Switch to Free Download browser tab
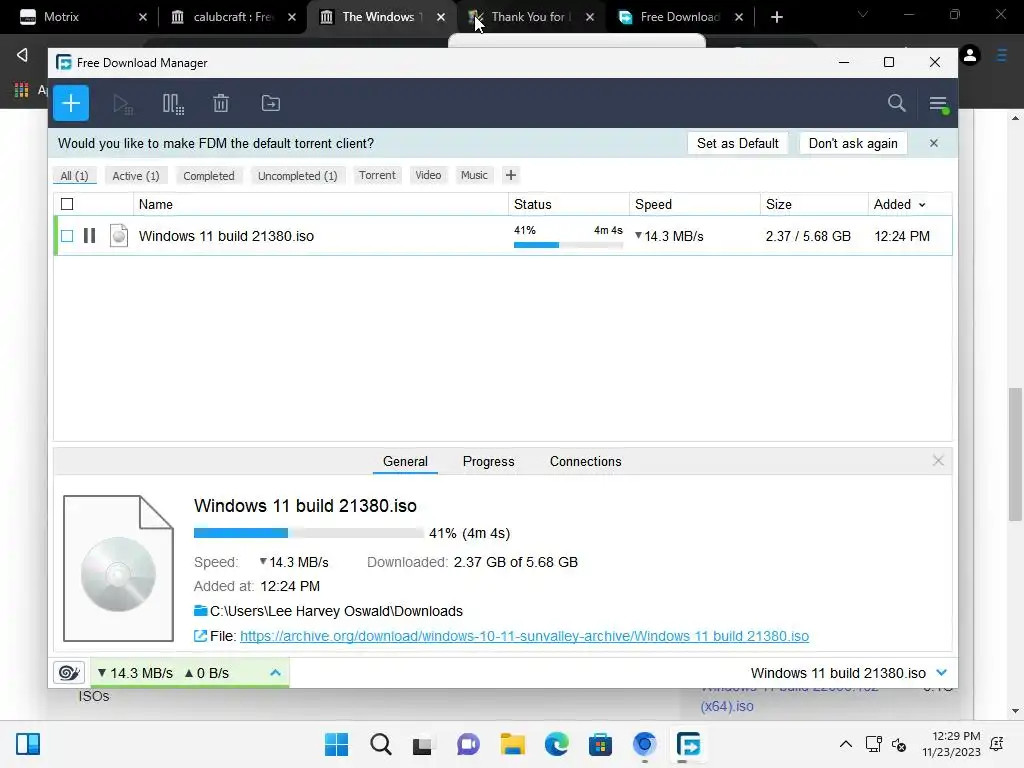 coord(680,17)
